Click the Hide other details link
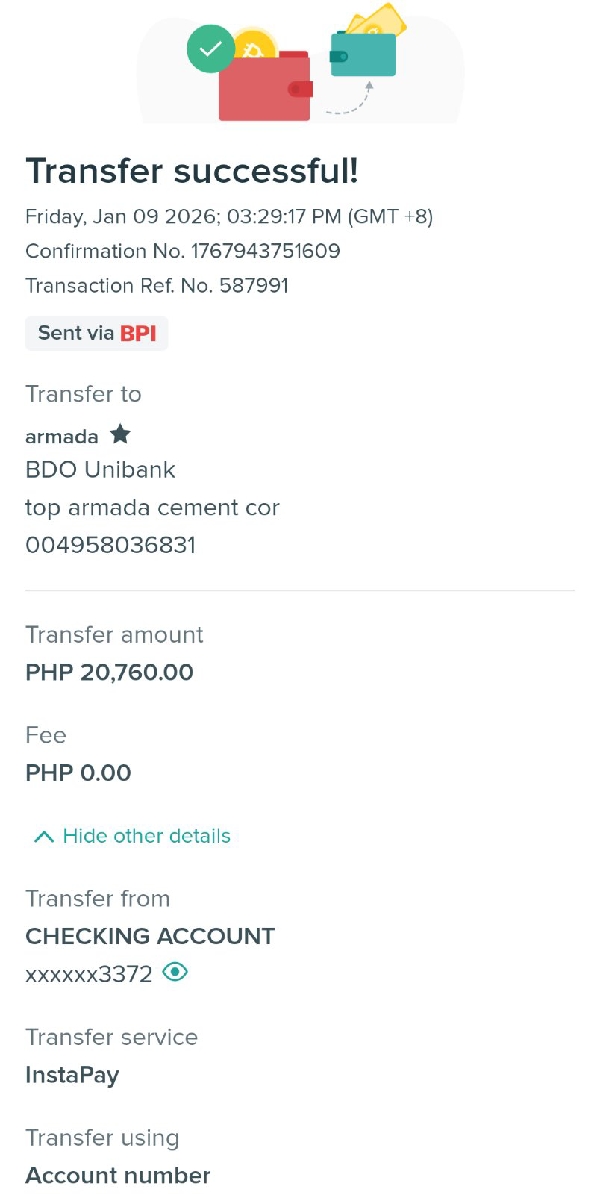The height and width of the screenshot is (1195, 600). 146,836
